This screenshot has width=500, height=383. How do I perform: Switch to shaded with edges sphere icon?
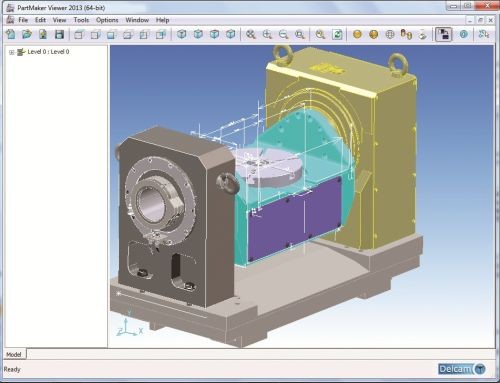point(373,34)
